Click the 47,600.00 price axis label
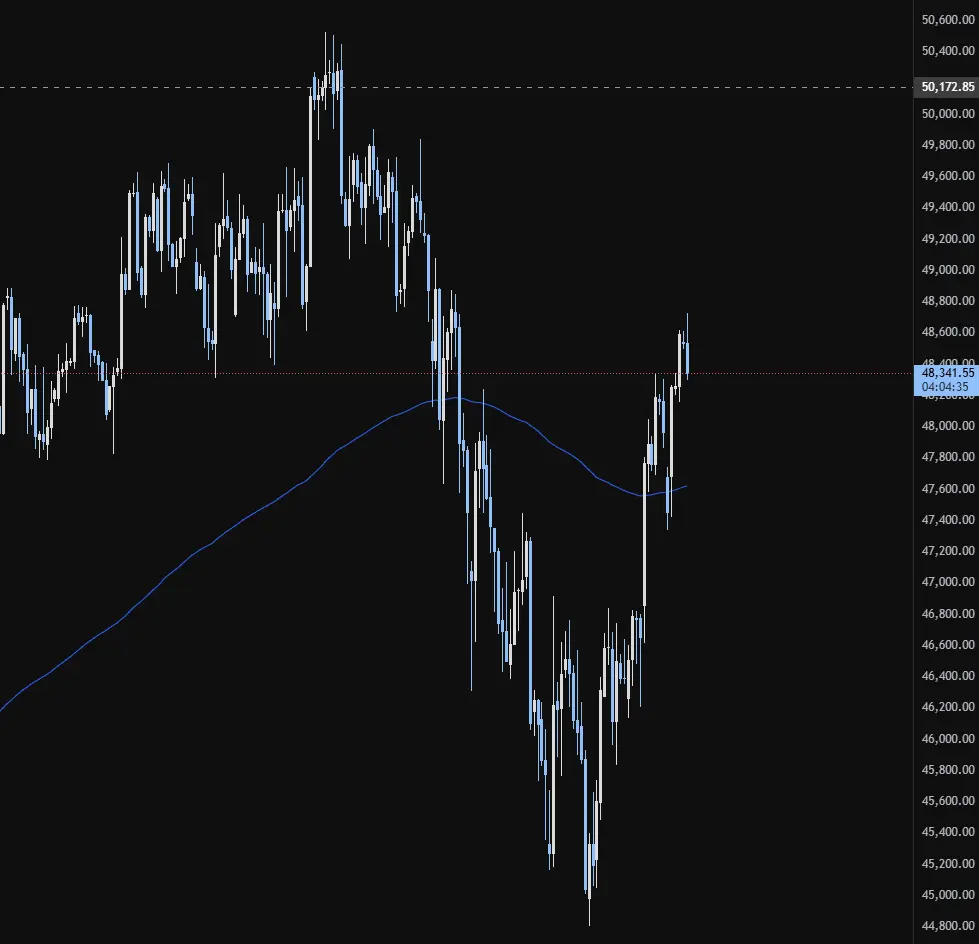 [947, 488]
